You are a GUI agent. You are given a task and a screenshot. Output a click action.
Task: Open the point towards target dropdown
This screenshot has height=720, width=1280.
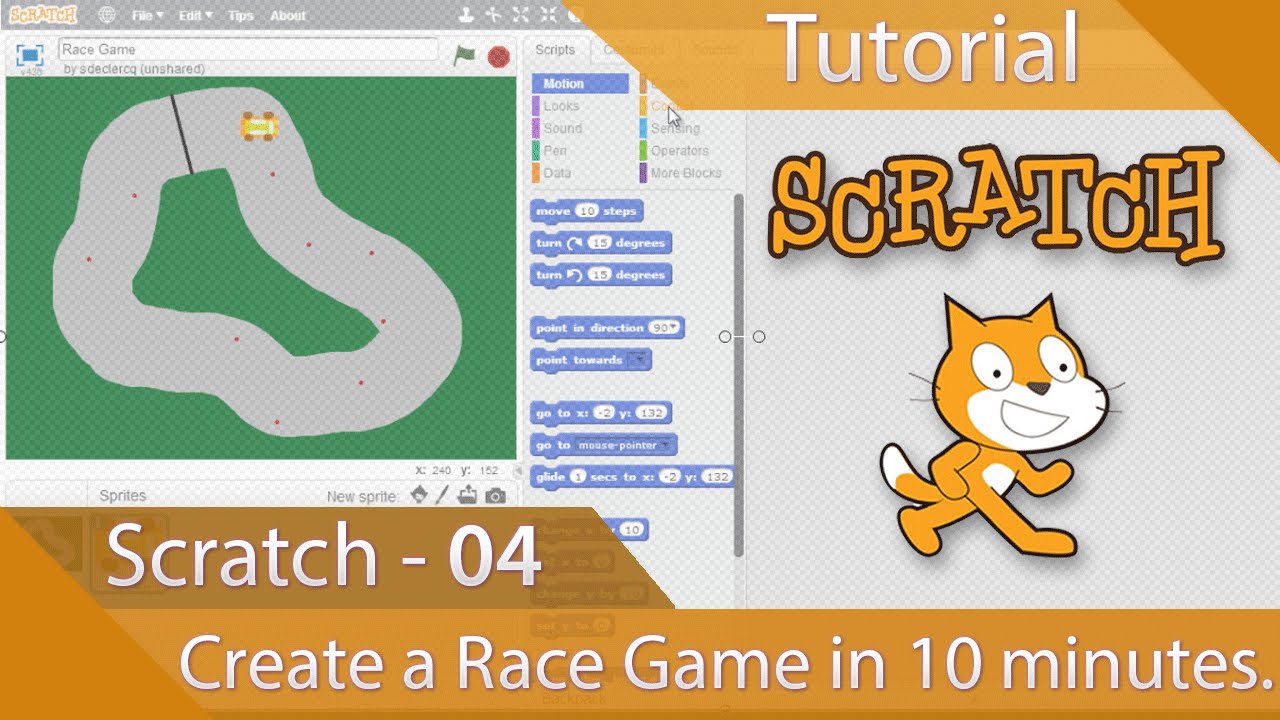[640, 360]
